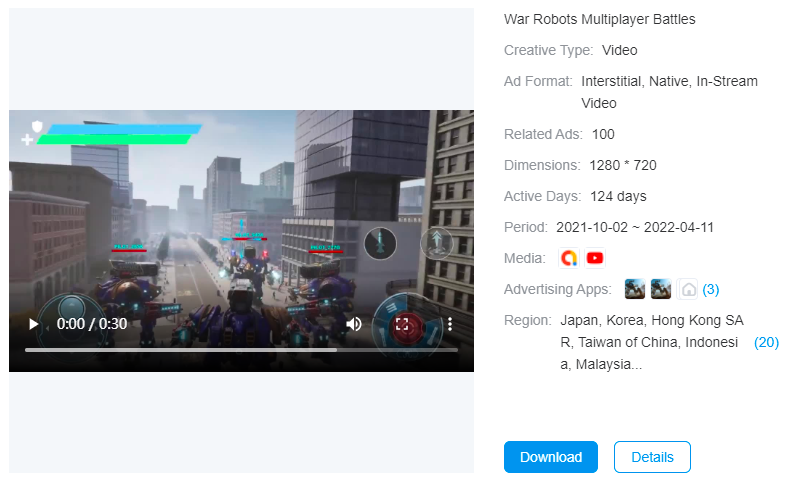Click the rocket ability icon in the video
The width and height of the screenshot is (785, 486).
[x=380, y=243]
